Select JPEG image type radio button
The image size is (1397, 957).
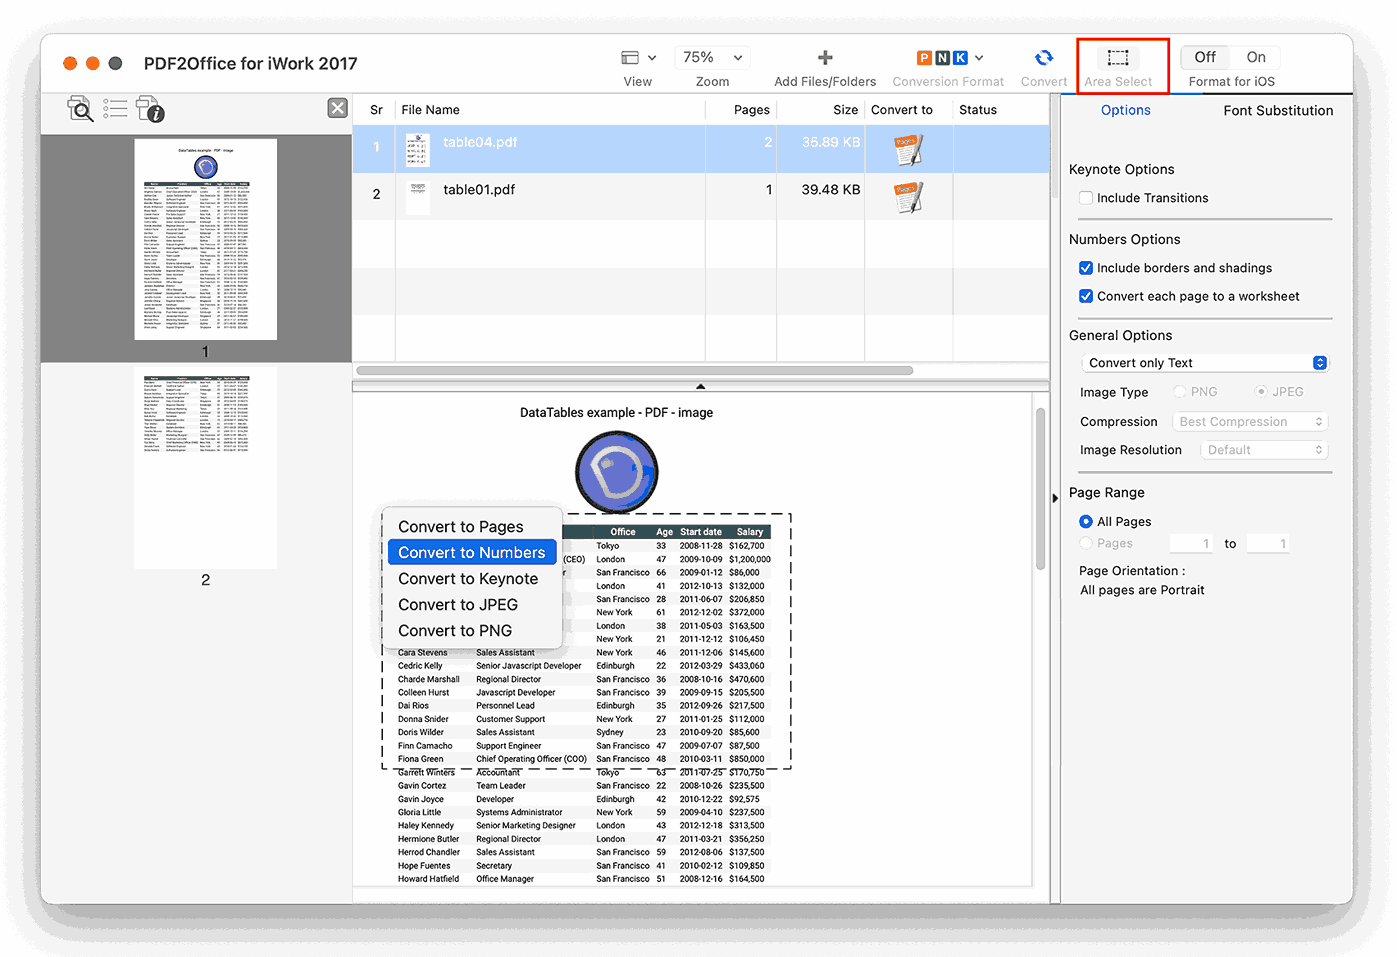(x=1261, y=392)
